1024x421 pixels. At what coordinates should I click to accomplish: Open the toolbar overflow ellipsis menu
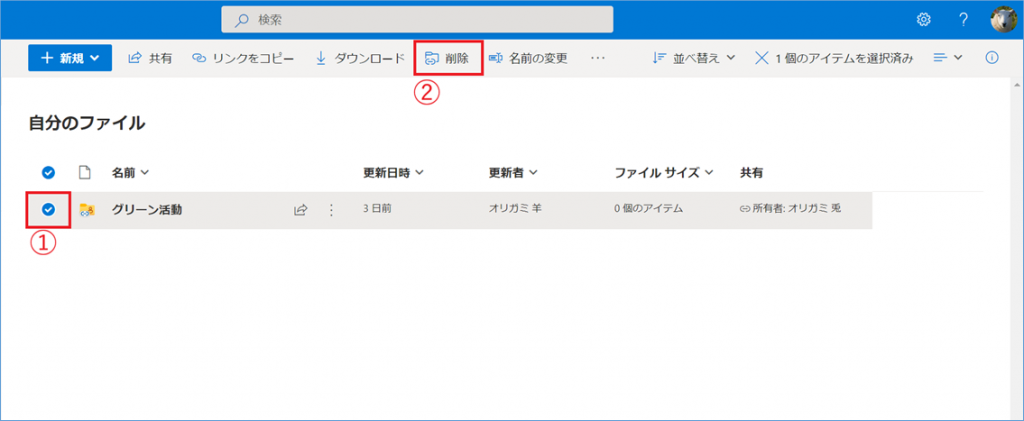pyautogui.click(x=598, y=58)
